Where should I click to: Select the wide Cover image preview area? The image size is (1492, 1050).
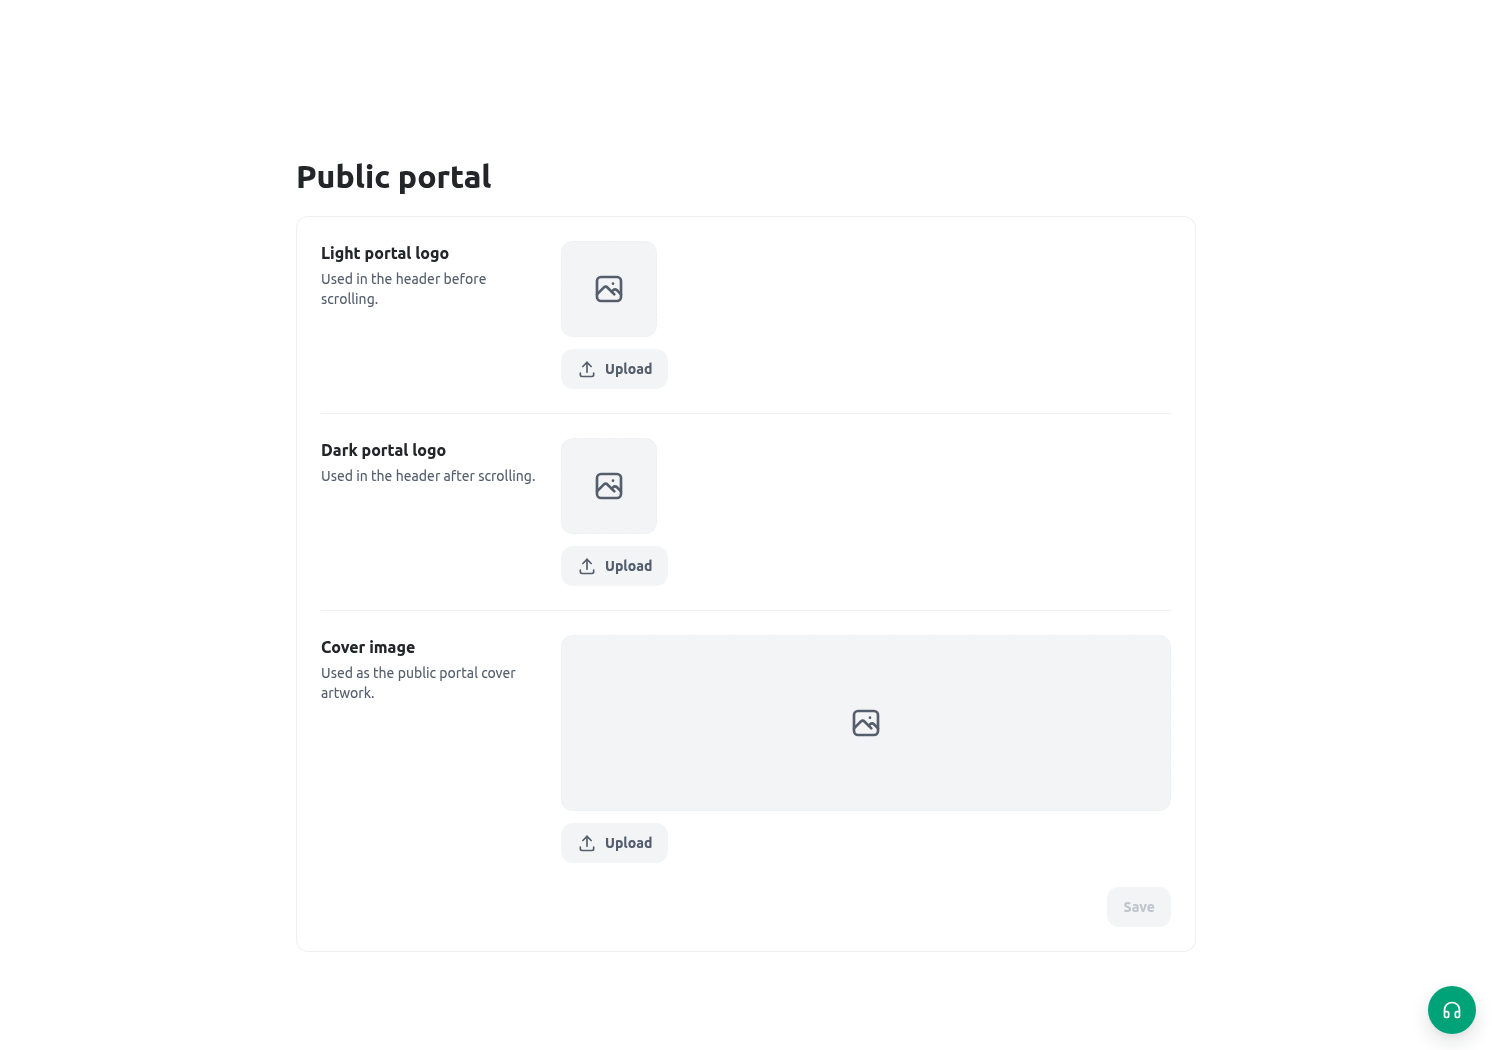(866, 723)
